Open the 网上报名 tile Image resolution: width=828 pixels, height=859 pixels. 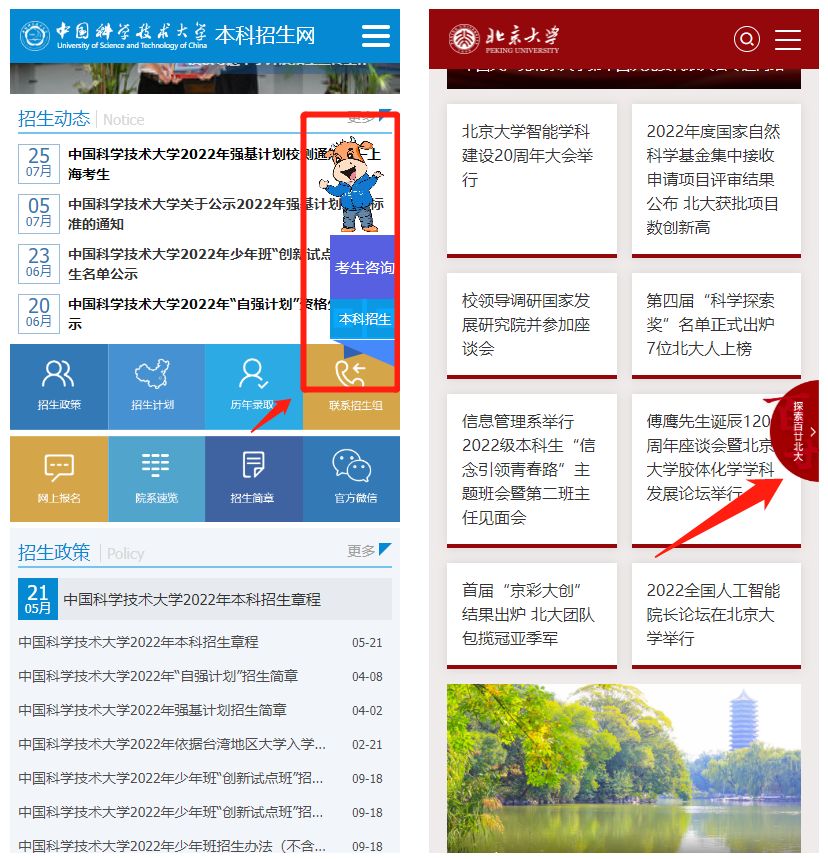(59, 479)
